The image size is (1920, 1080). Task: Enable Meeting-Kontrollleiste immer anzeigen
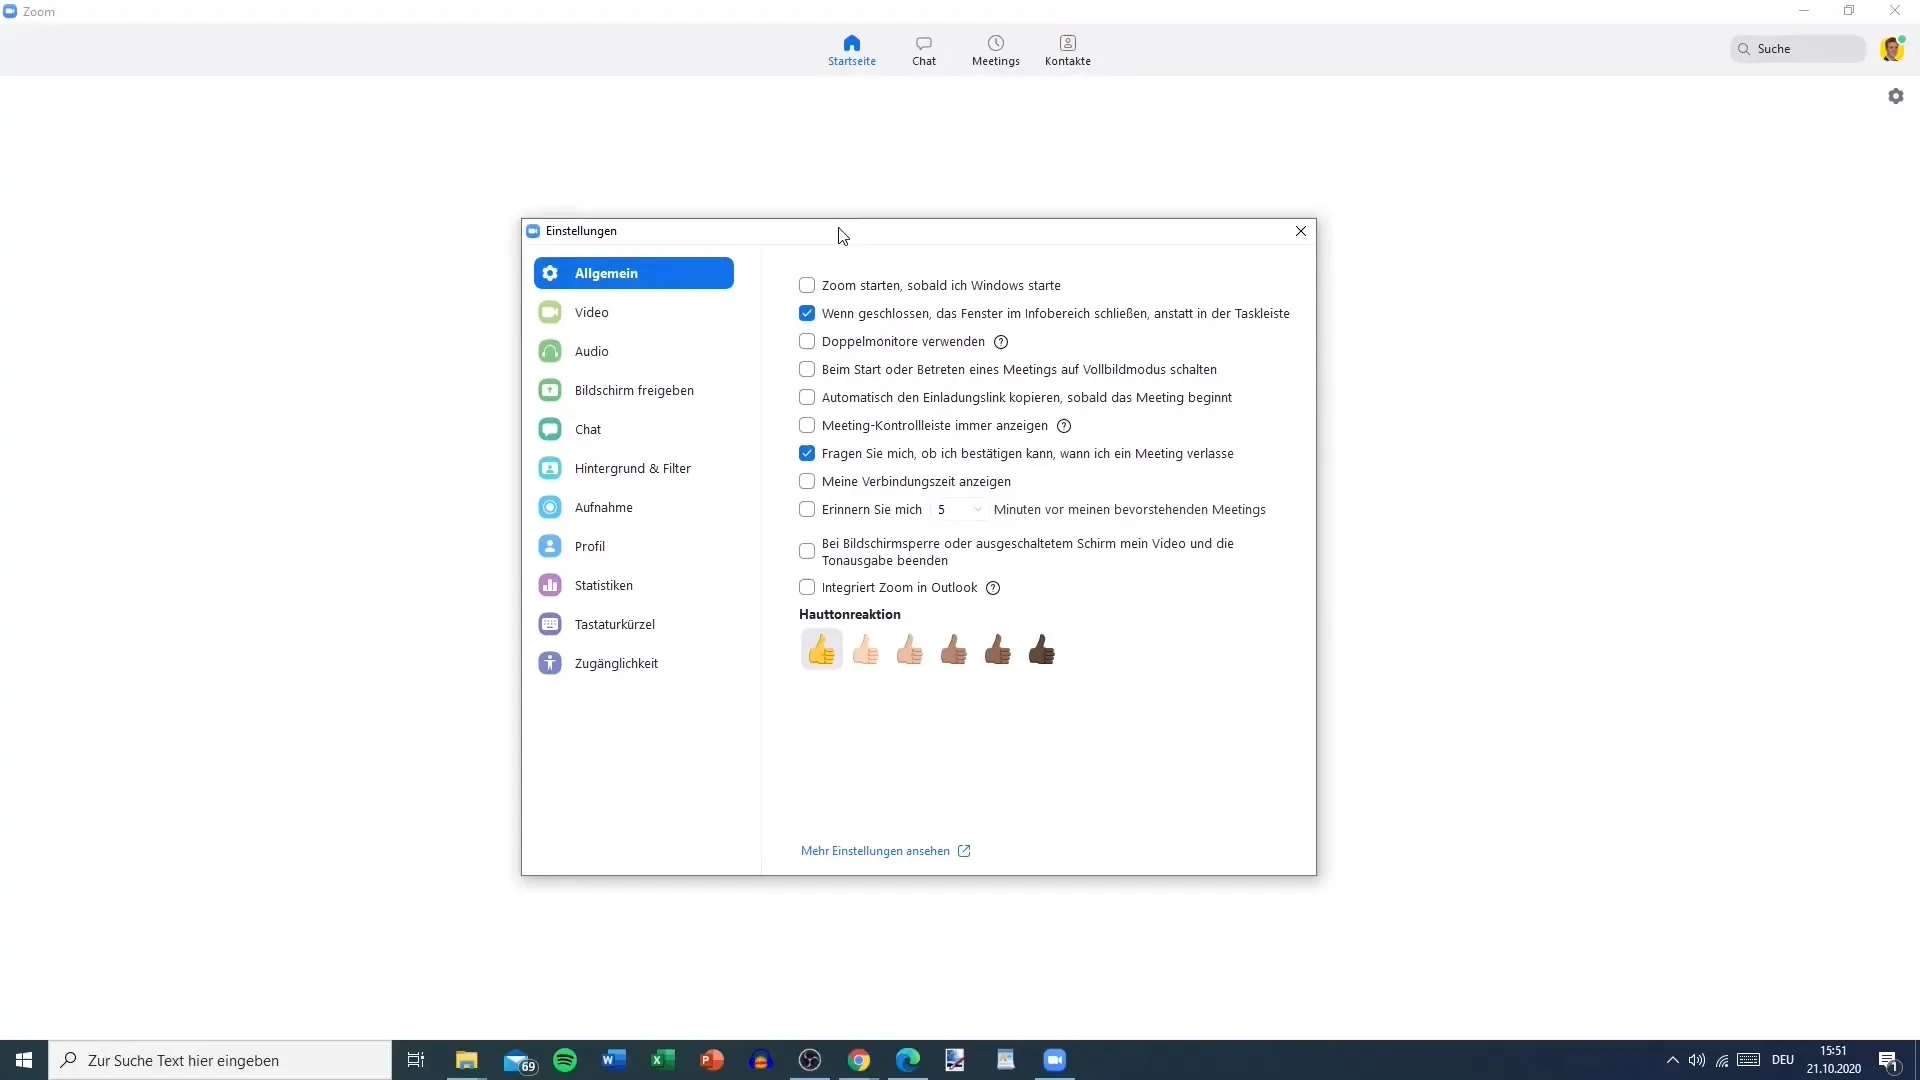pyautogui.click(x=807, y=425)
